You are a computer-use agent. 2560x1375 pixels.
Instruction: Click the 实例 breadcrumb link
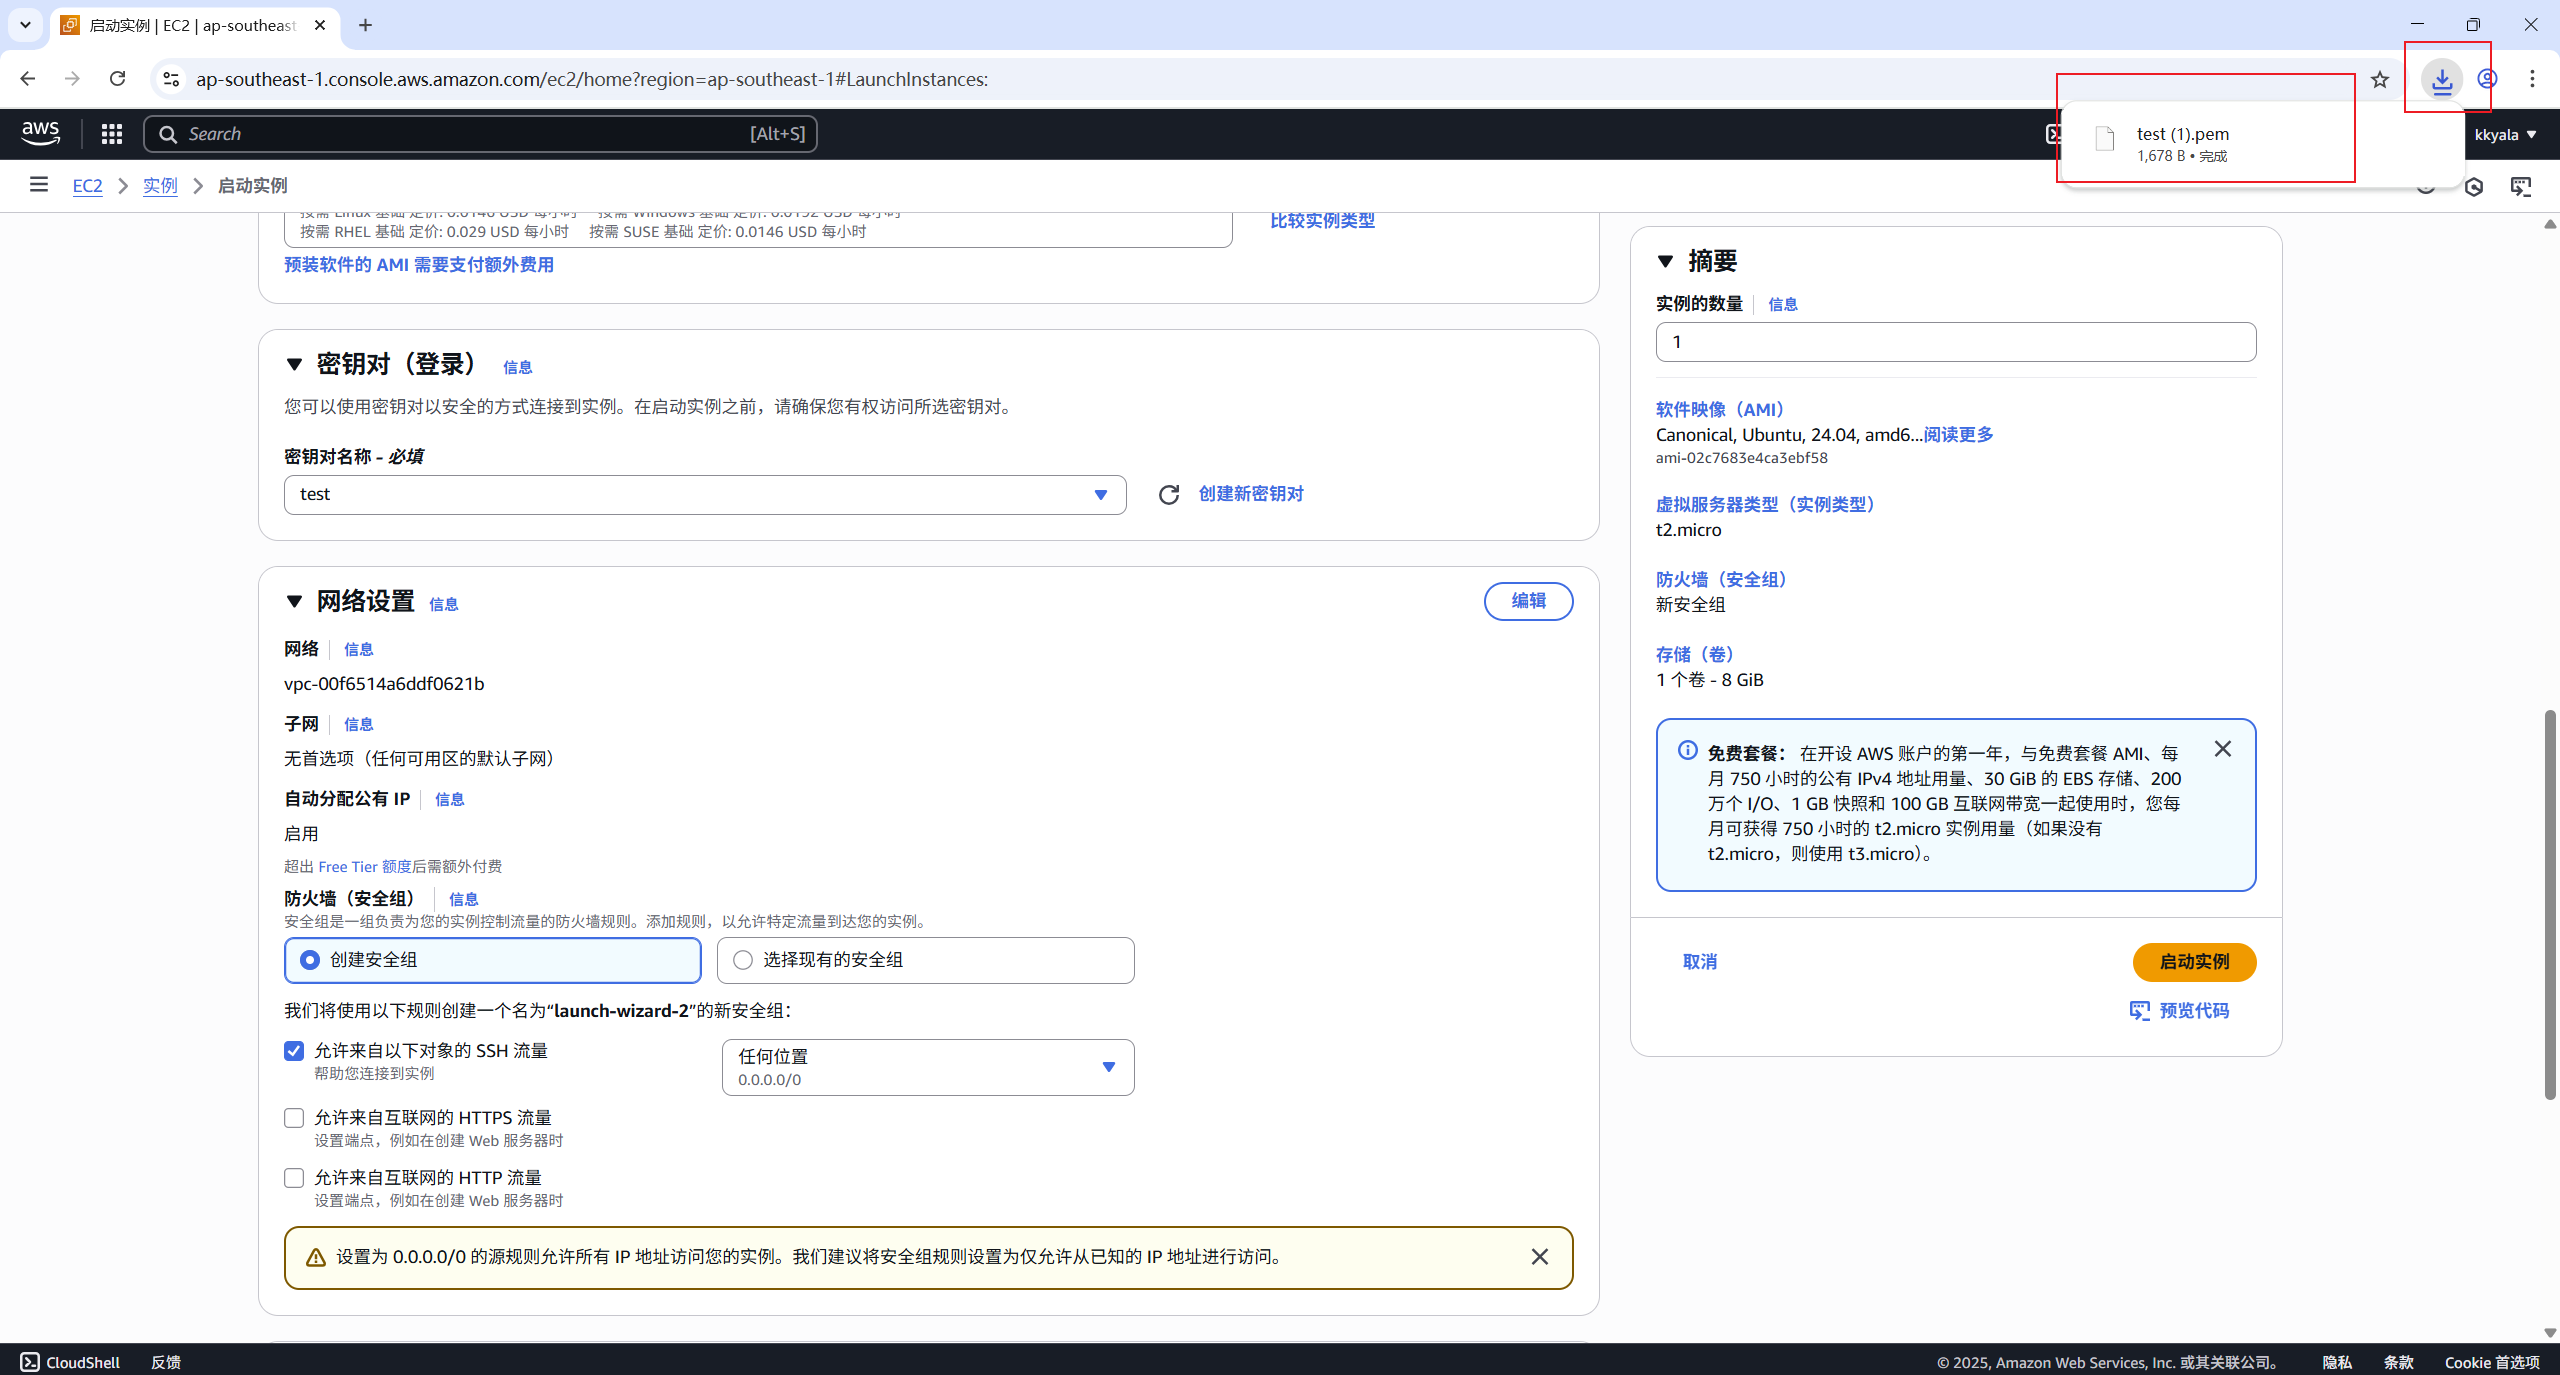pos(160,185)
